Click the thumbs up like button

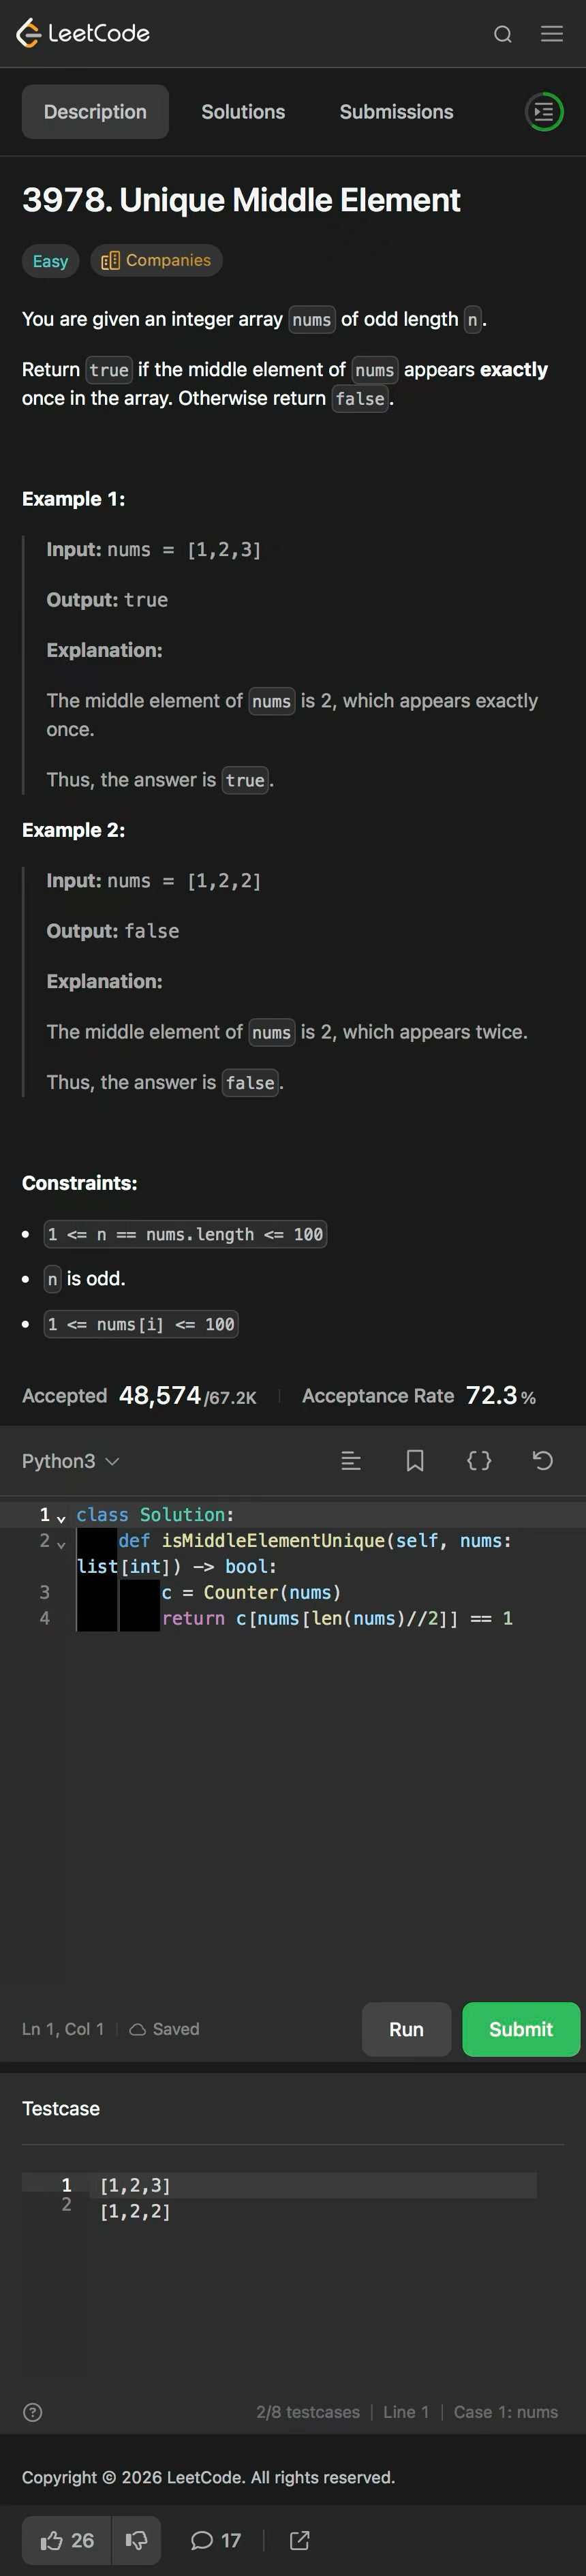67,2540
